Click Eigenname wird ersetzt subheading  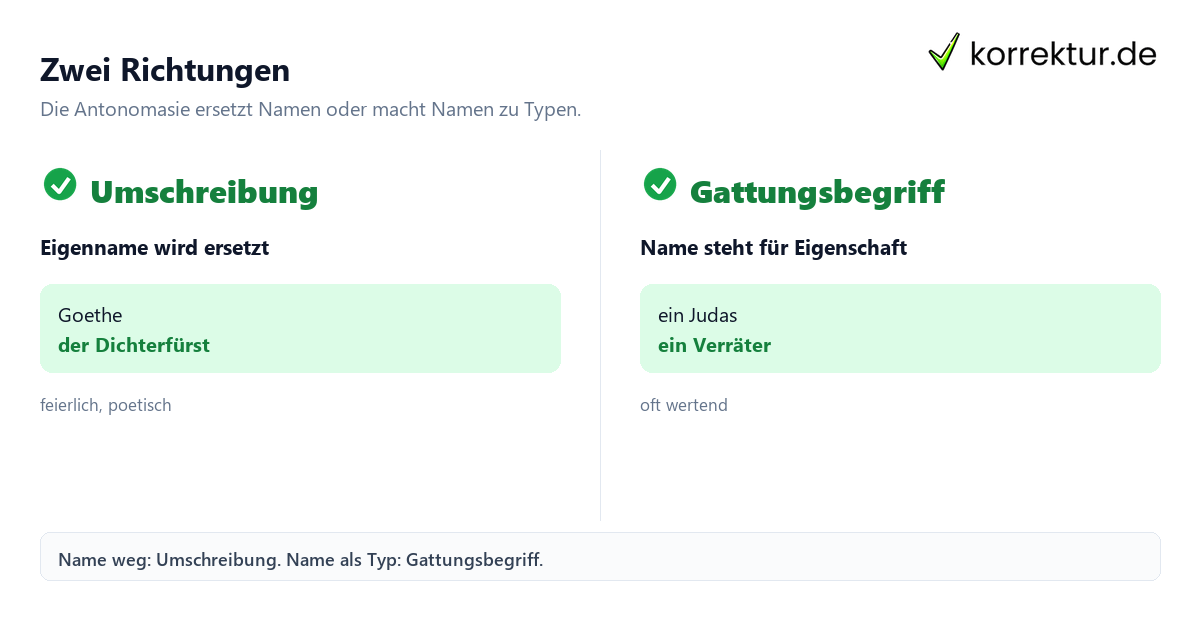tap(154, 248)
